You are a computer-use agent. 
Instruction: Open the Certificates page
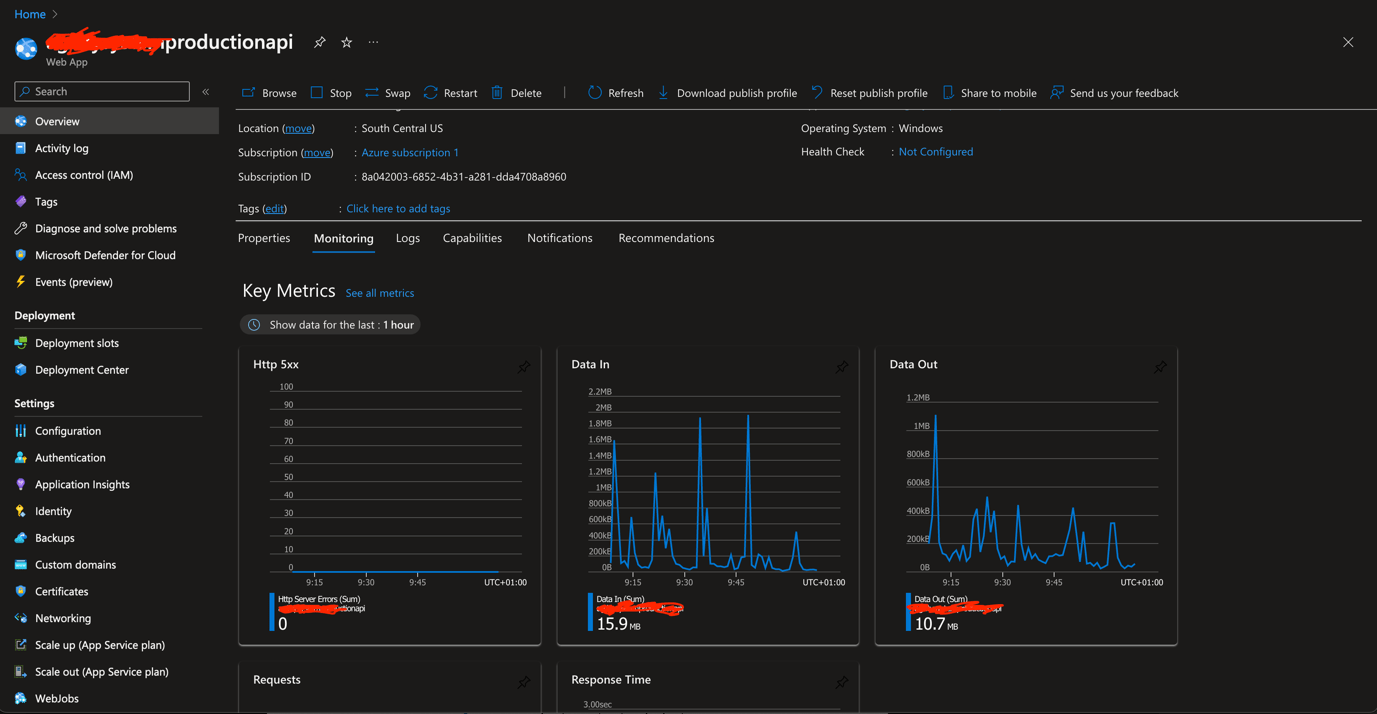61,592
